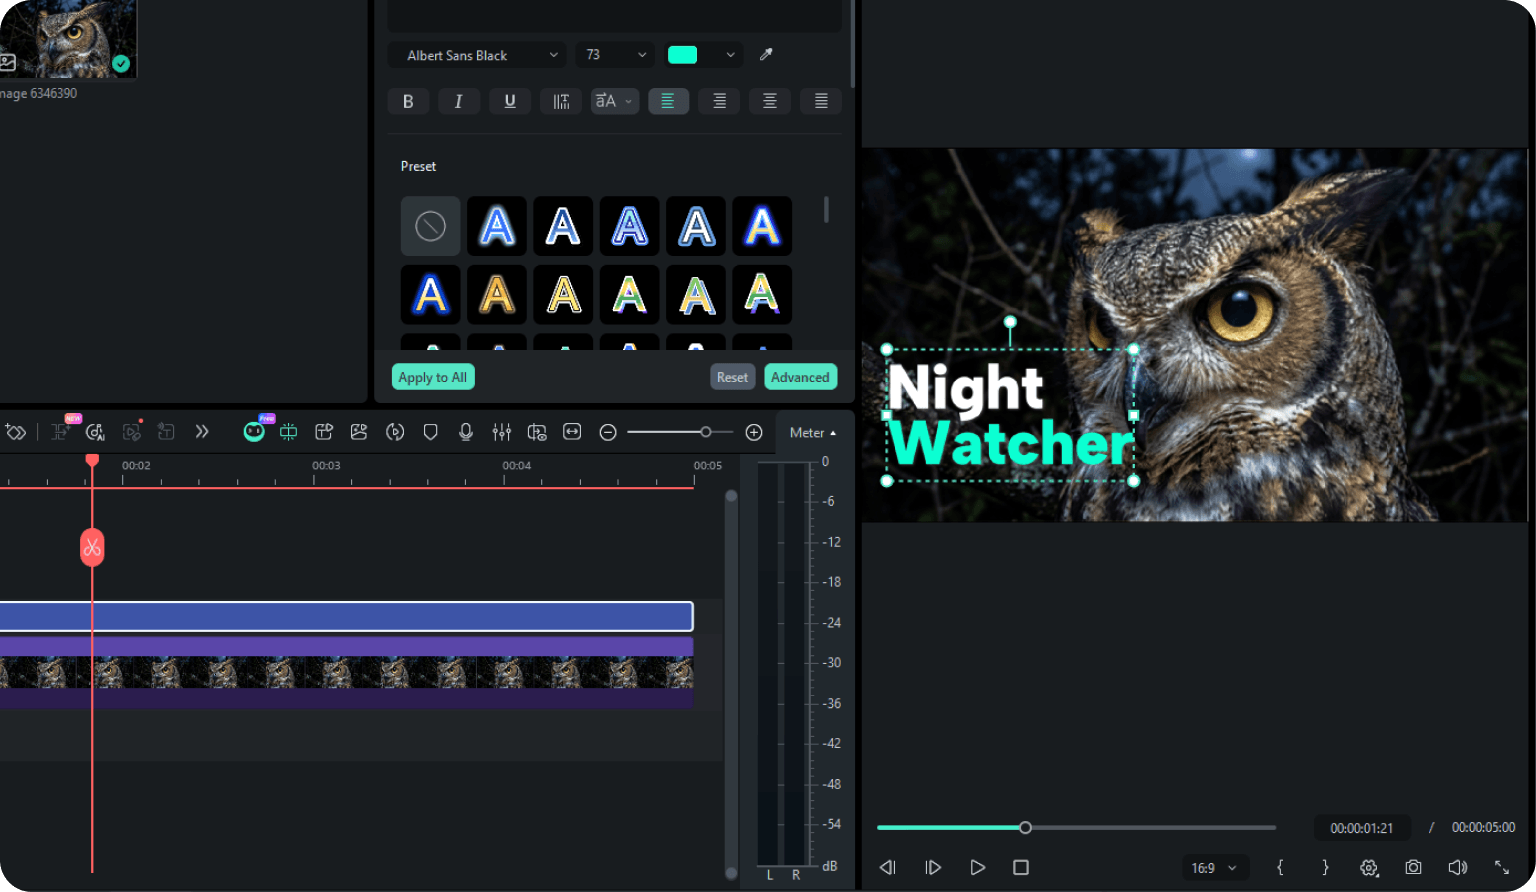Enter fullscreen preview mode
This screenshot has height=892, width=1536.
pos(1502,867)
